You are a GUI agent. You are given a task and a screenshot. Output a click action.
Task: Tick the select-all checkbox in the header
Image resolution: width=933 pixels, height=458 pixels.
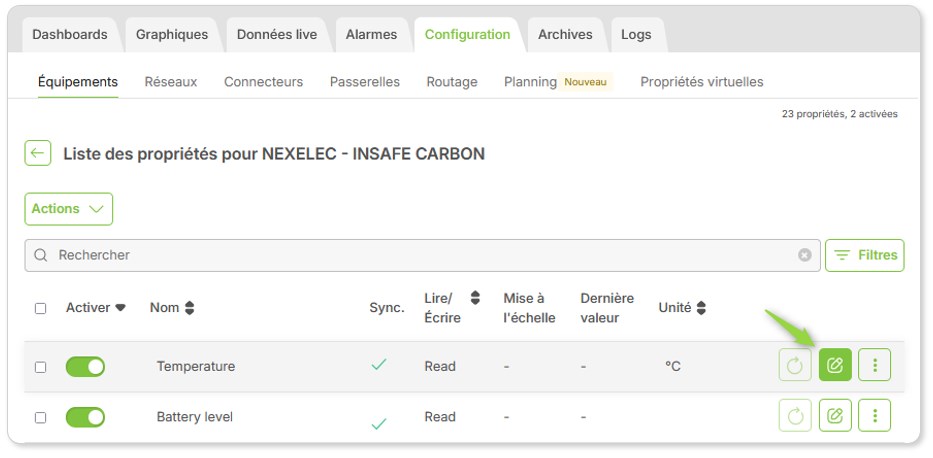(40, 308)
